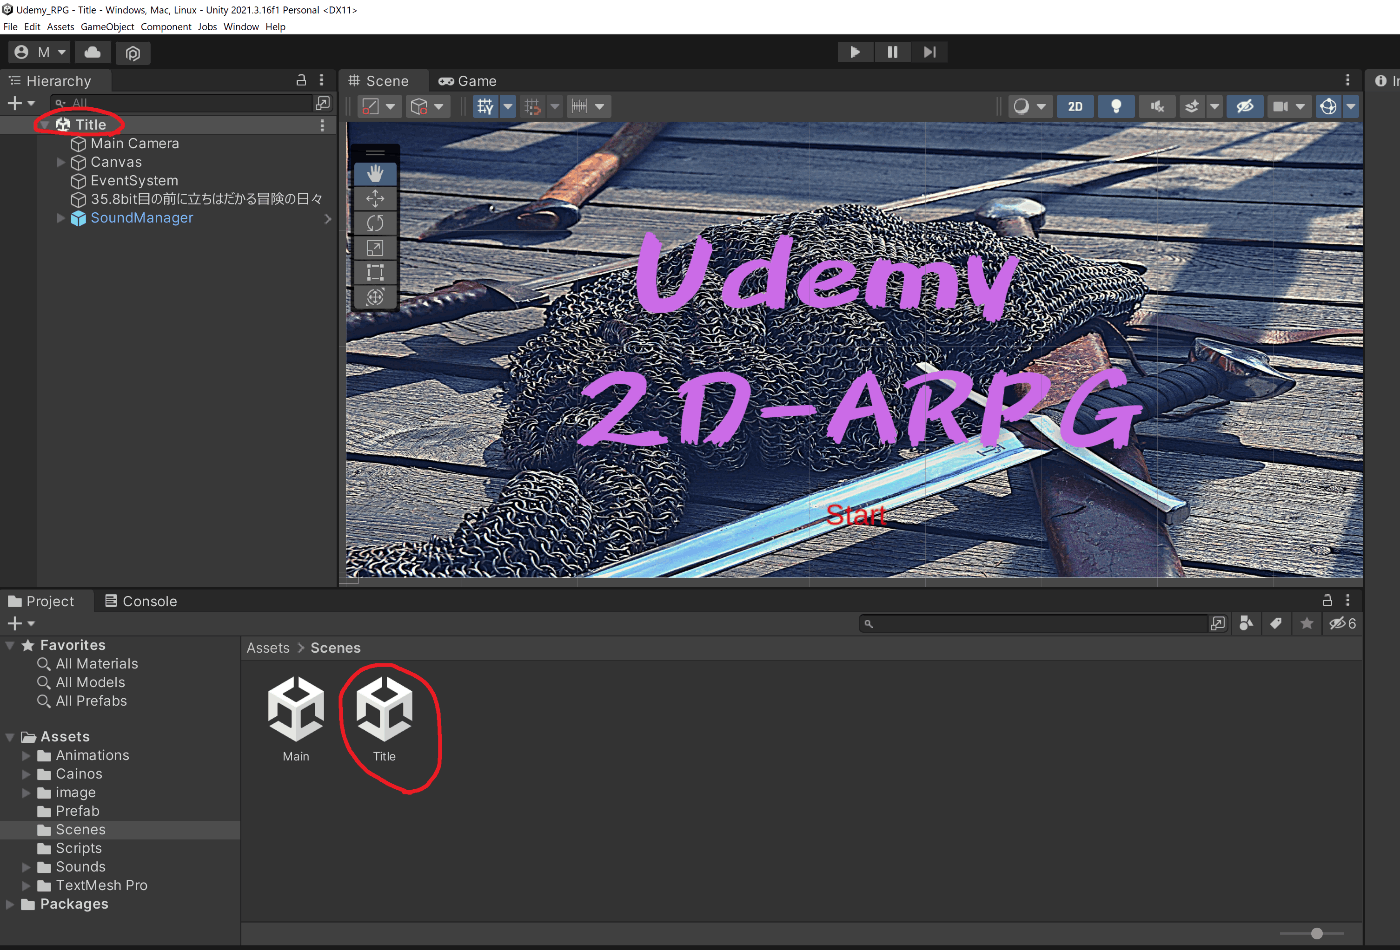Select the Project tab
1400x950 pixels.
[41, 601]
